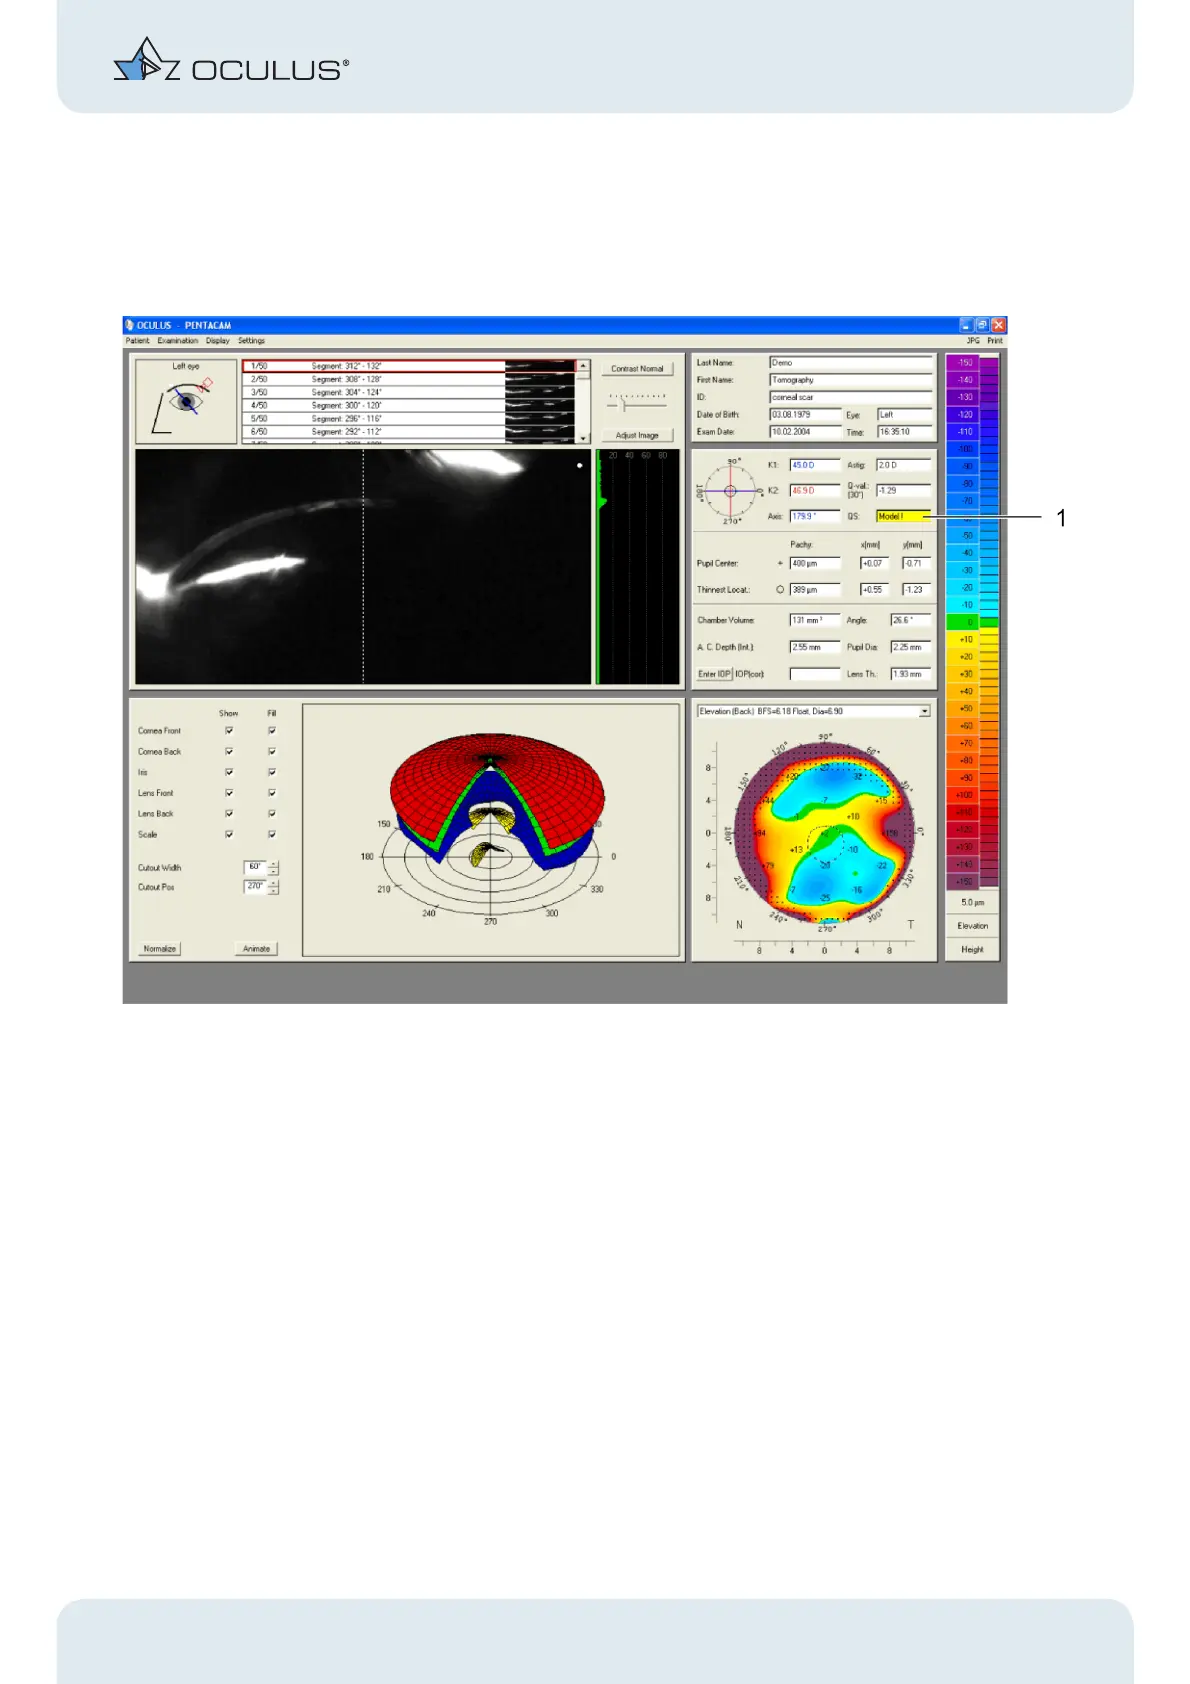Select segment row 4/50 (300° - 120°)
Image resolution: width=1190 pixels, height=1684 pixels.
point(408,405)
